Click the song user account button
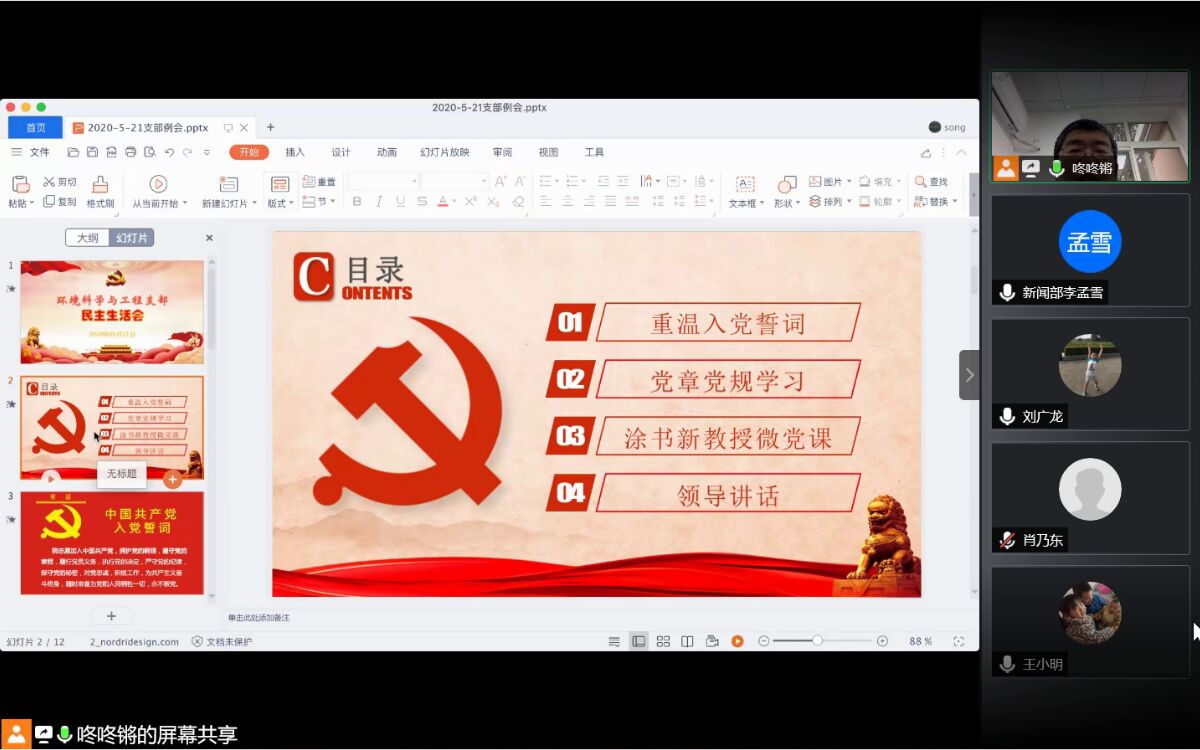The height and width of the screenshot is (750, 1200). (x=947, y=127)
